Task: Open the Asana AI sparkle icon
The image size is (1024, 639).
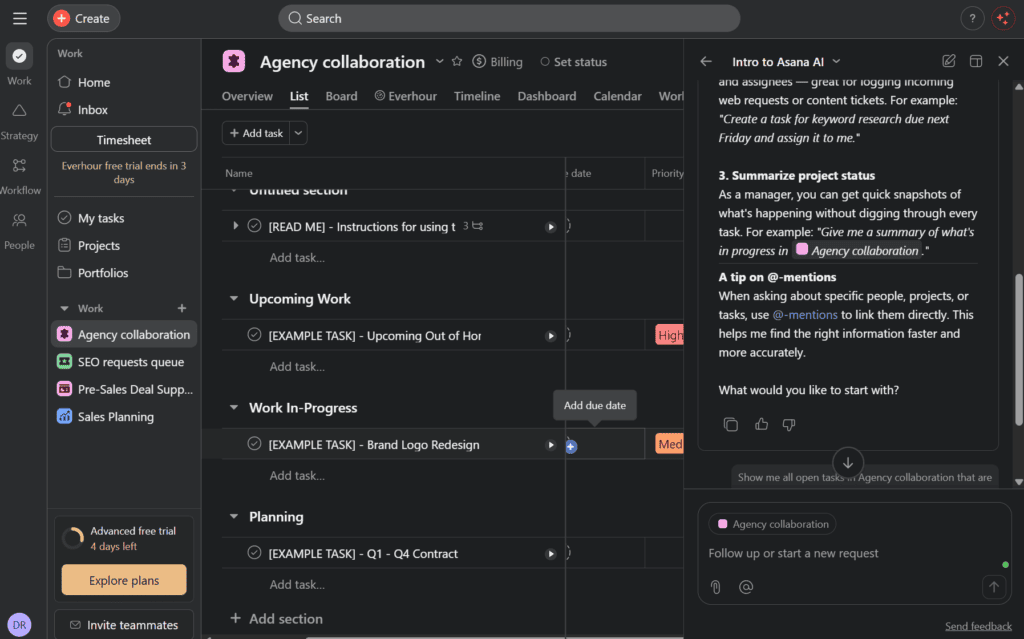Action: [x=1002, y=18]
